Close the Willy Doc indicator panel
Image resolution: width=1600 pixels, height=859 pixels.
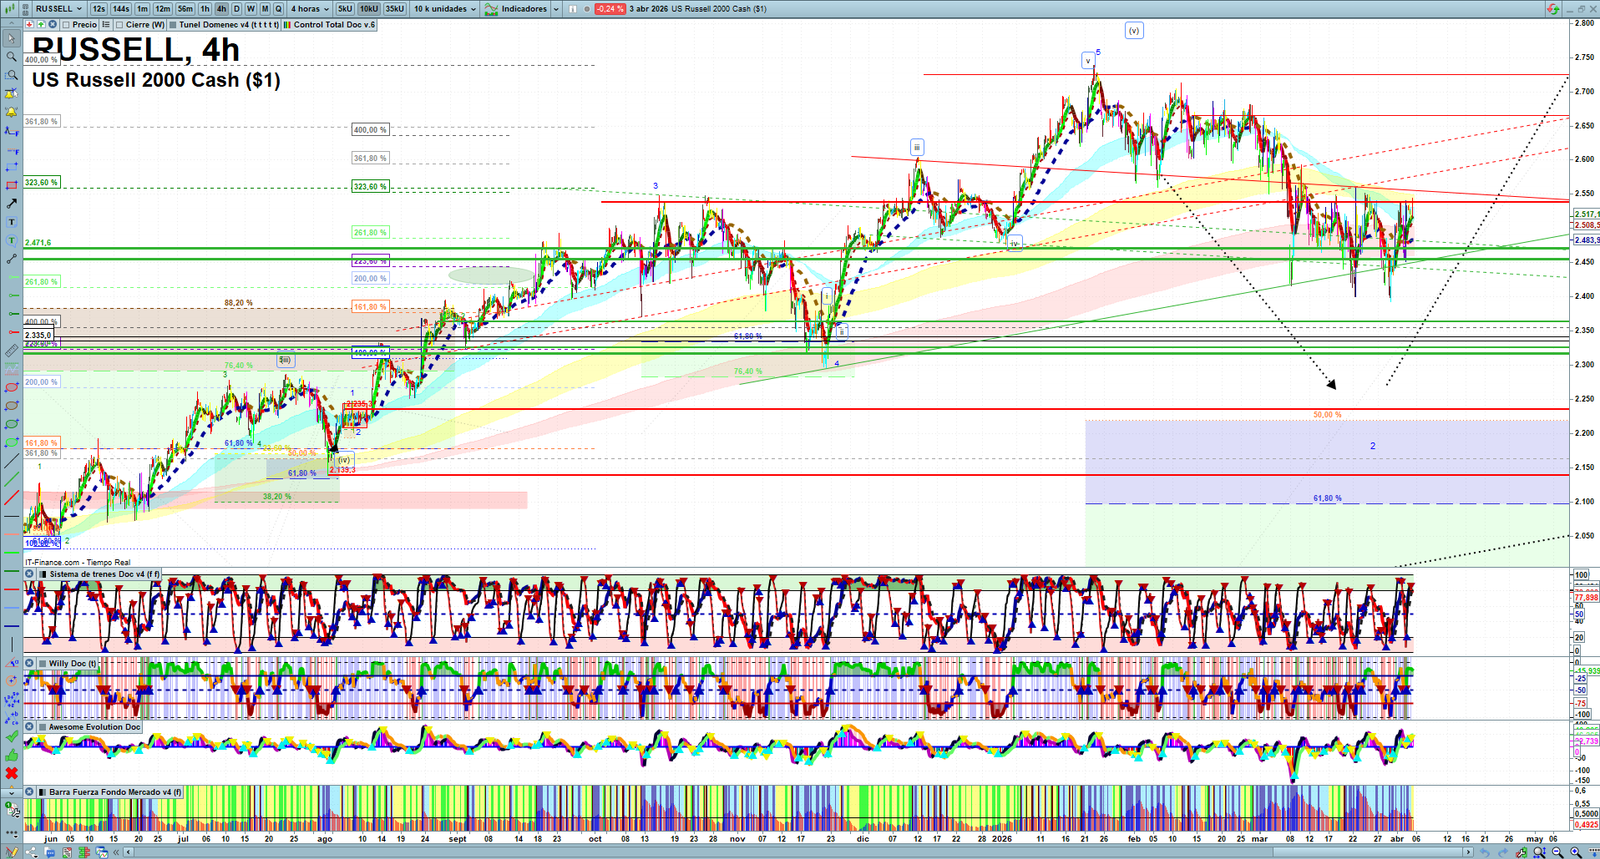point(30,663)
